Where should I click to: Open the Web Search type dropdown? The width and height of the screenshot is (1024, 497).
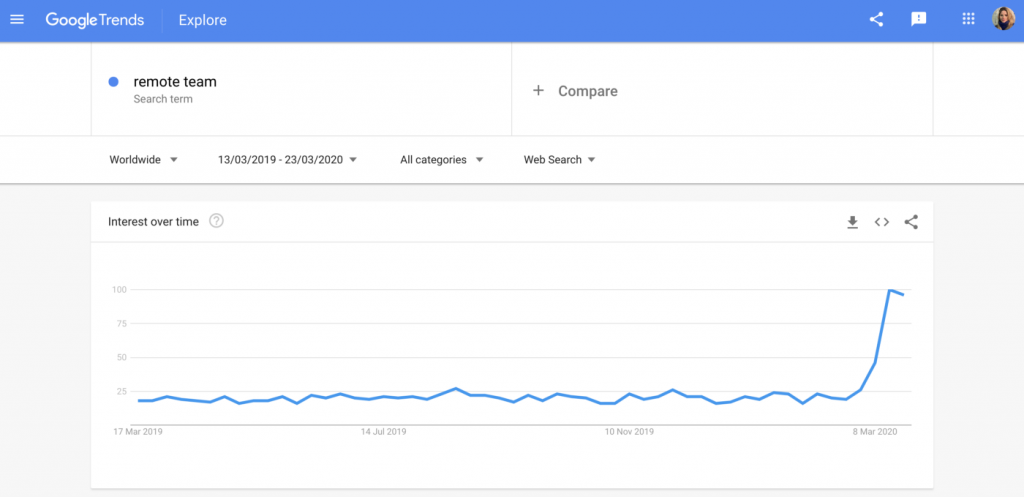pyautogui.click(x=559, y=160)
